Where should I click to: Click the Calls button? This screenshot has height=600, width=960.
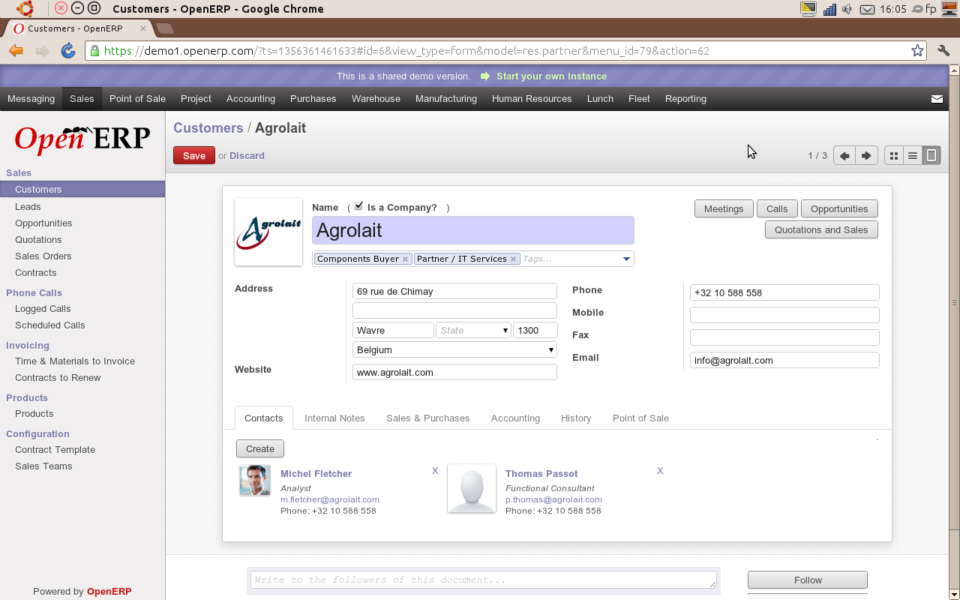tap(777, 209)
